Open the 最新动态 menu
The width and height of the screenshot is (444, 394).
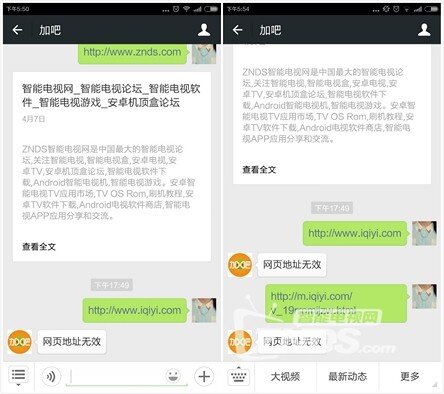[347, 377]
